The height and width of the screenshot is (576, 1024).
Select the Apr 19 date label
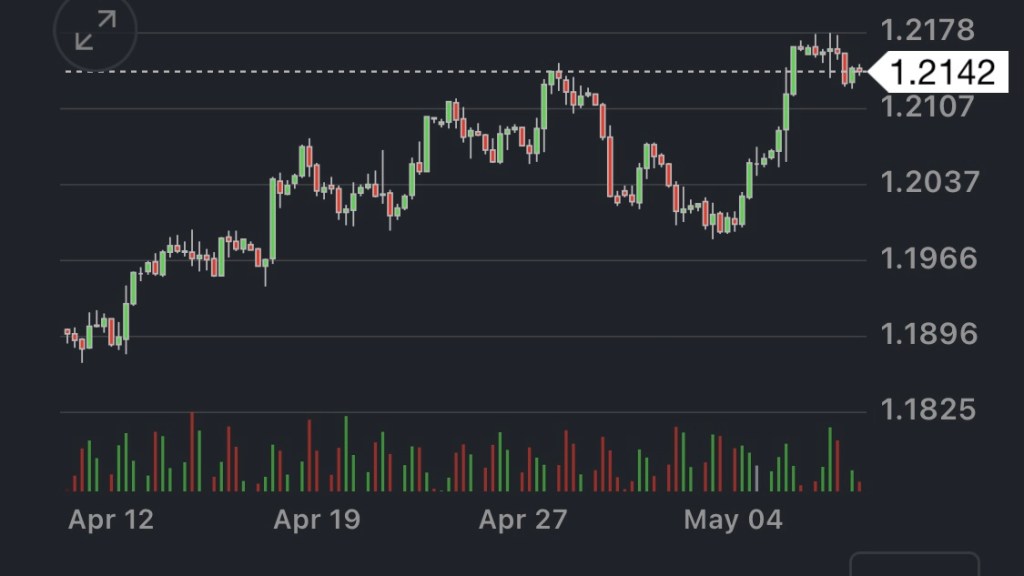click(316, 520)
